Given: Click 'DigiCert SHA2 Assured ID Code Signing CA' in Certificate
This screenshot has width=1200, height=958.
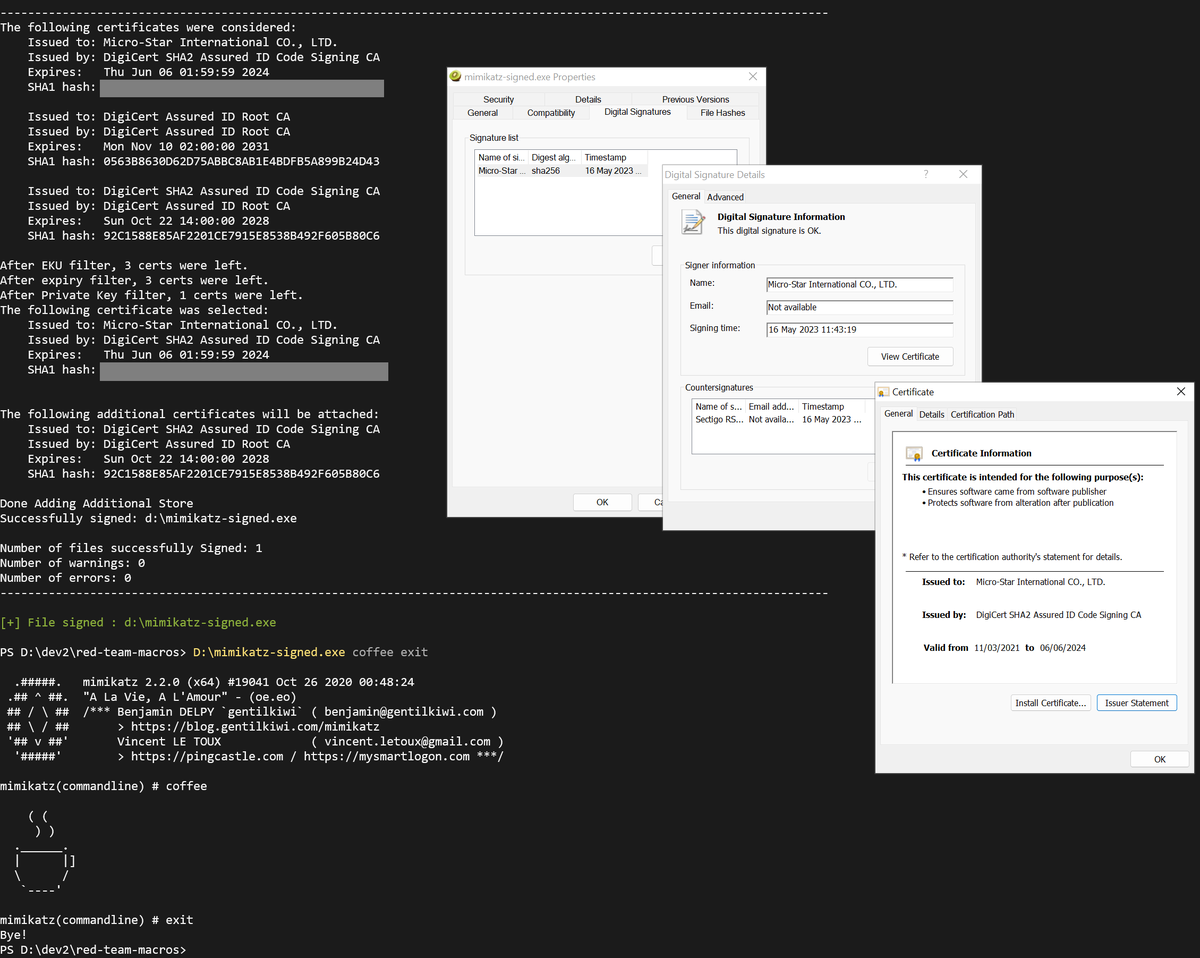Looking at the screenshot, I should (x=1058, y=615).
